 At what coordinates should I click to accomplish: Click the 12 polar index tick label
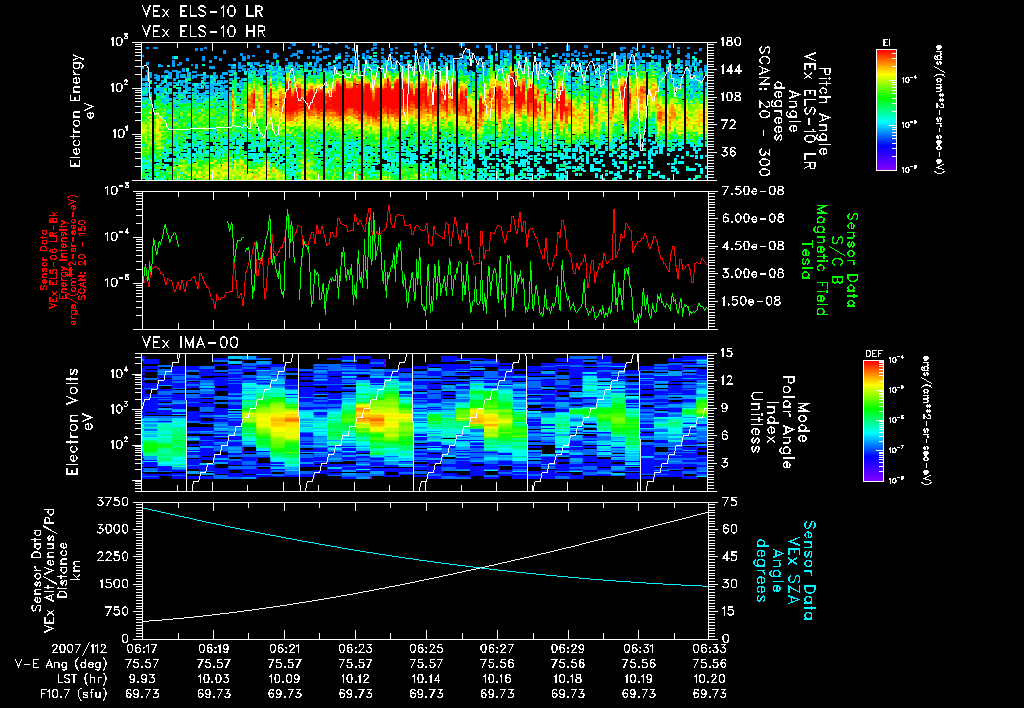(x=728, y=380)
